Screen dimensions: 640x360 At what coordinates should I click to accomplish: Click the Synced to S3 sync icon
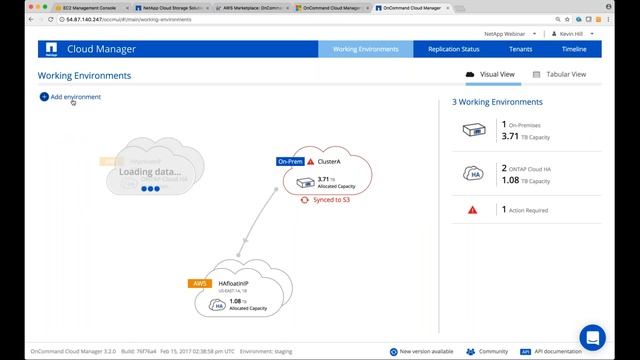click(304, 200)
